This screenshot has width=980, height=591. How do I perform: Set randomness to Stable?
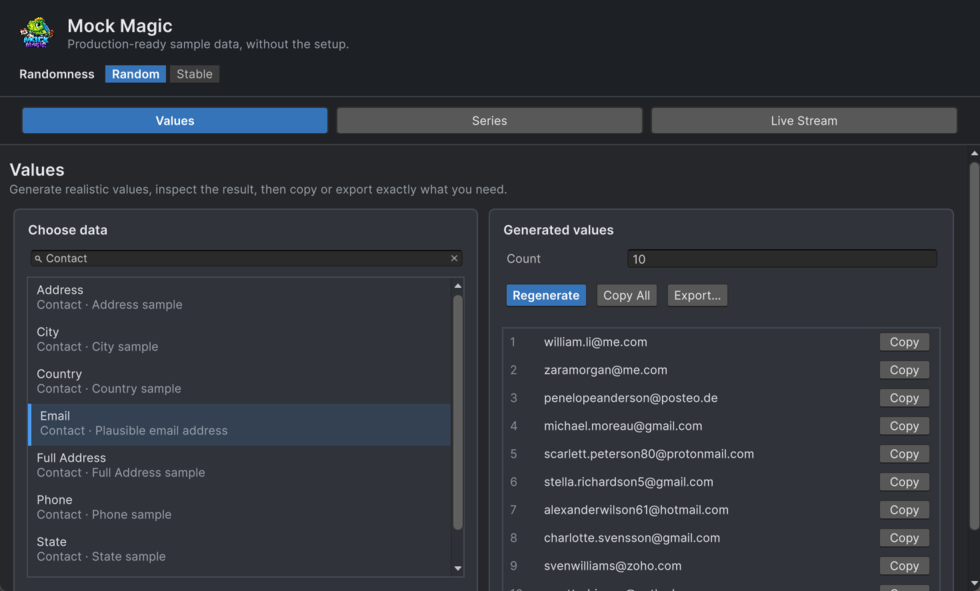tap(194, 74)
